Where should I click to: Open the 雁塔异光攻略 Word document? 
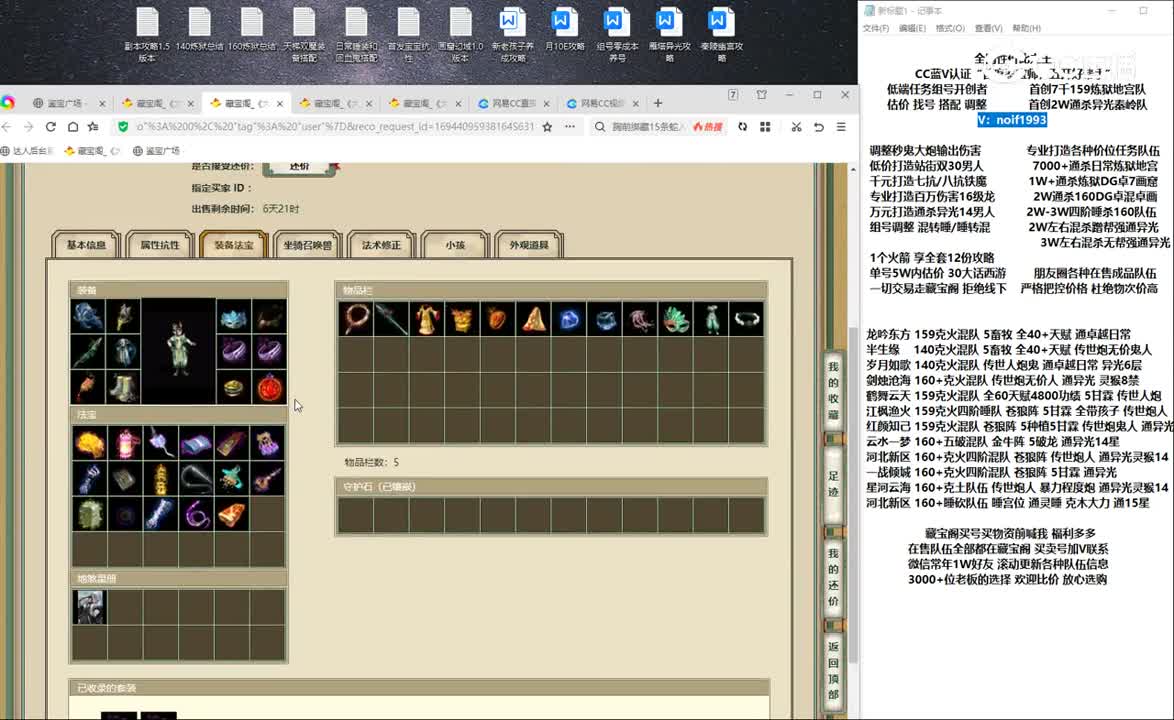(x=669, y=34)
